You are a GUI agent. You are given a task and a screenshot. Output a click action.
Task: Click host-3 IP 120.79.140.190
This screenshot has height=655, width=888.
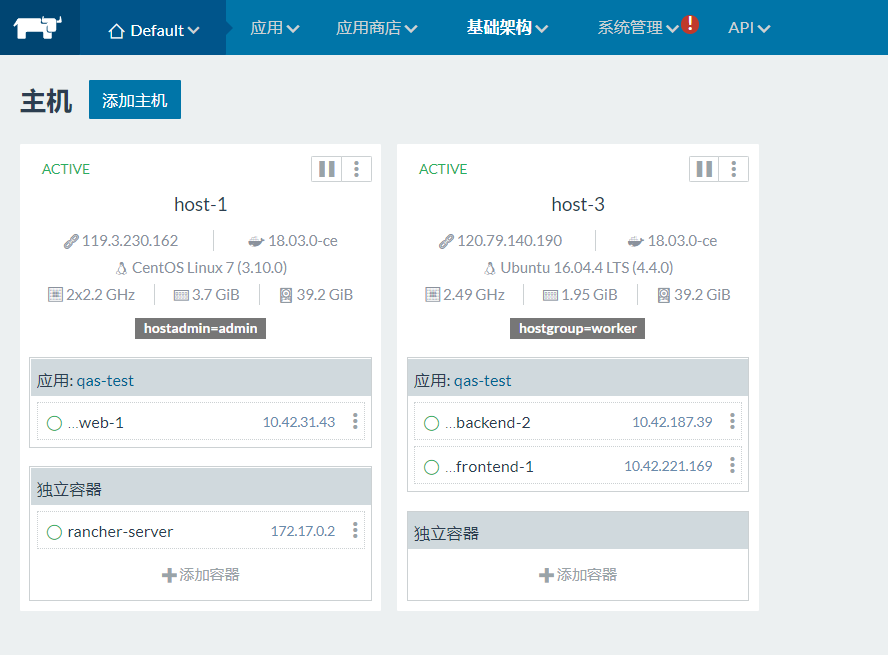pos(510,241)
